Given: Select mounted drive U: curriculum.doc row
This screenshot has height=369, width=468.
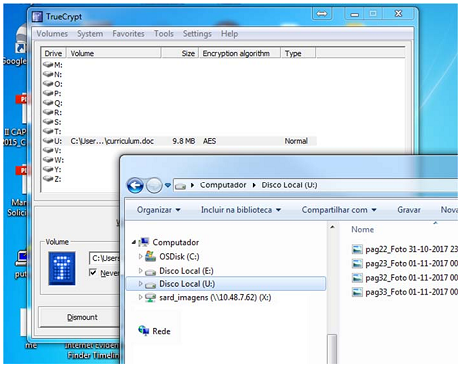Looking at the screenshot, I should [x=179, y=141].
